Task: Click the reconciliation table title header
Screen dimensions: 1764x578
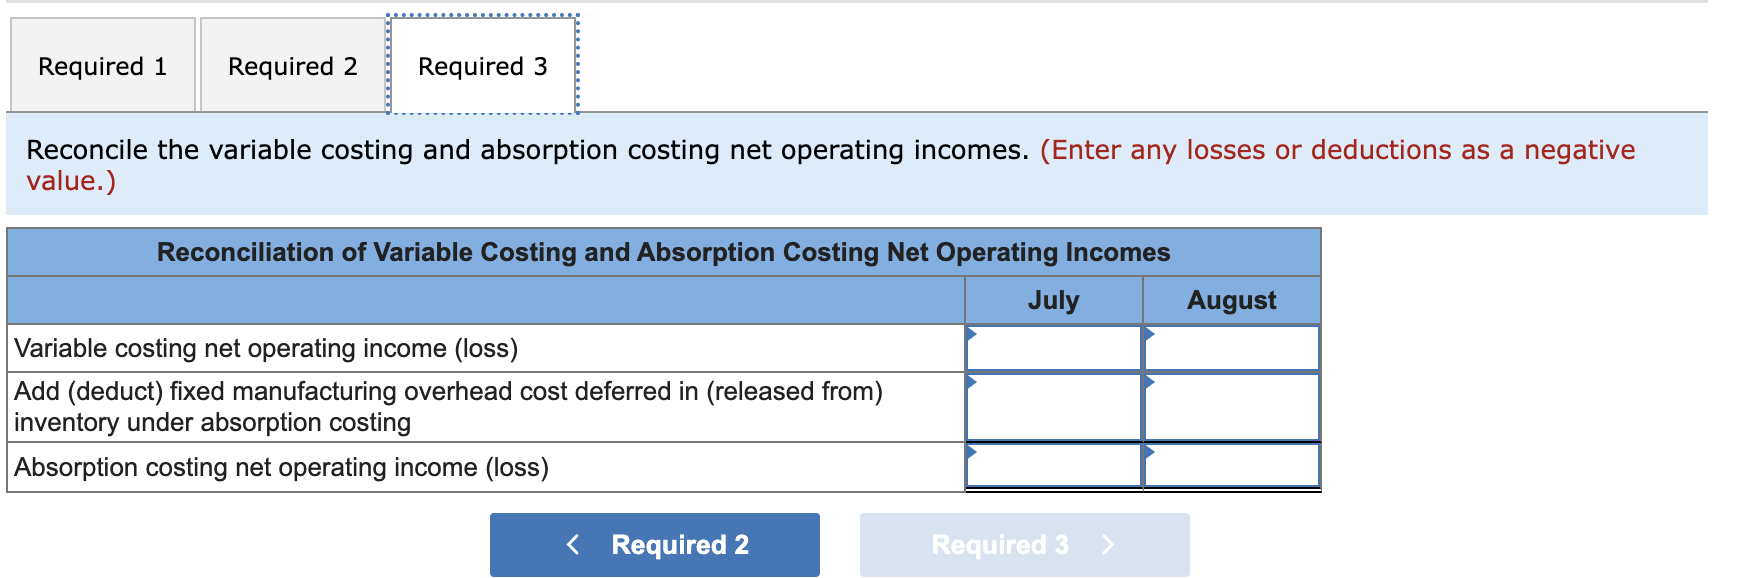Action: [663, 252]
